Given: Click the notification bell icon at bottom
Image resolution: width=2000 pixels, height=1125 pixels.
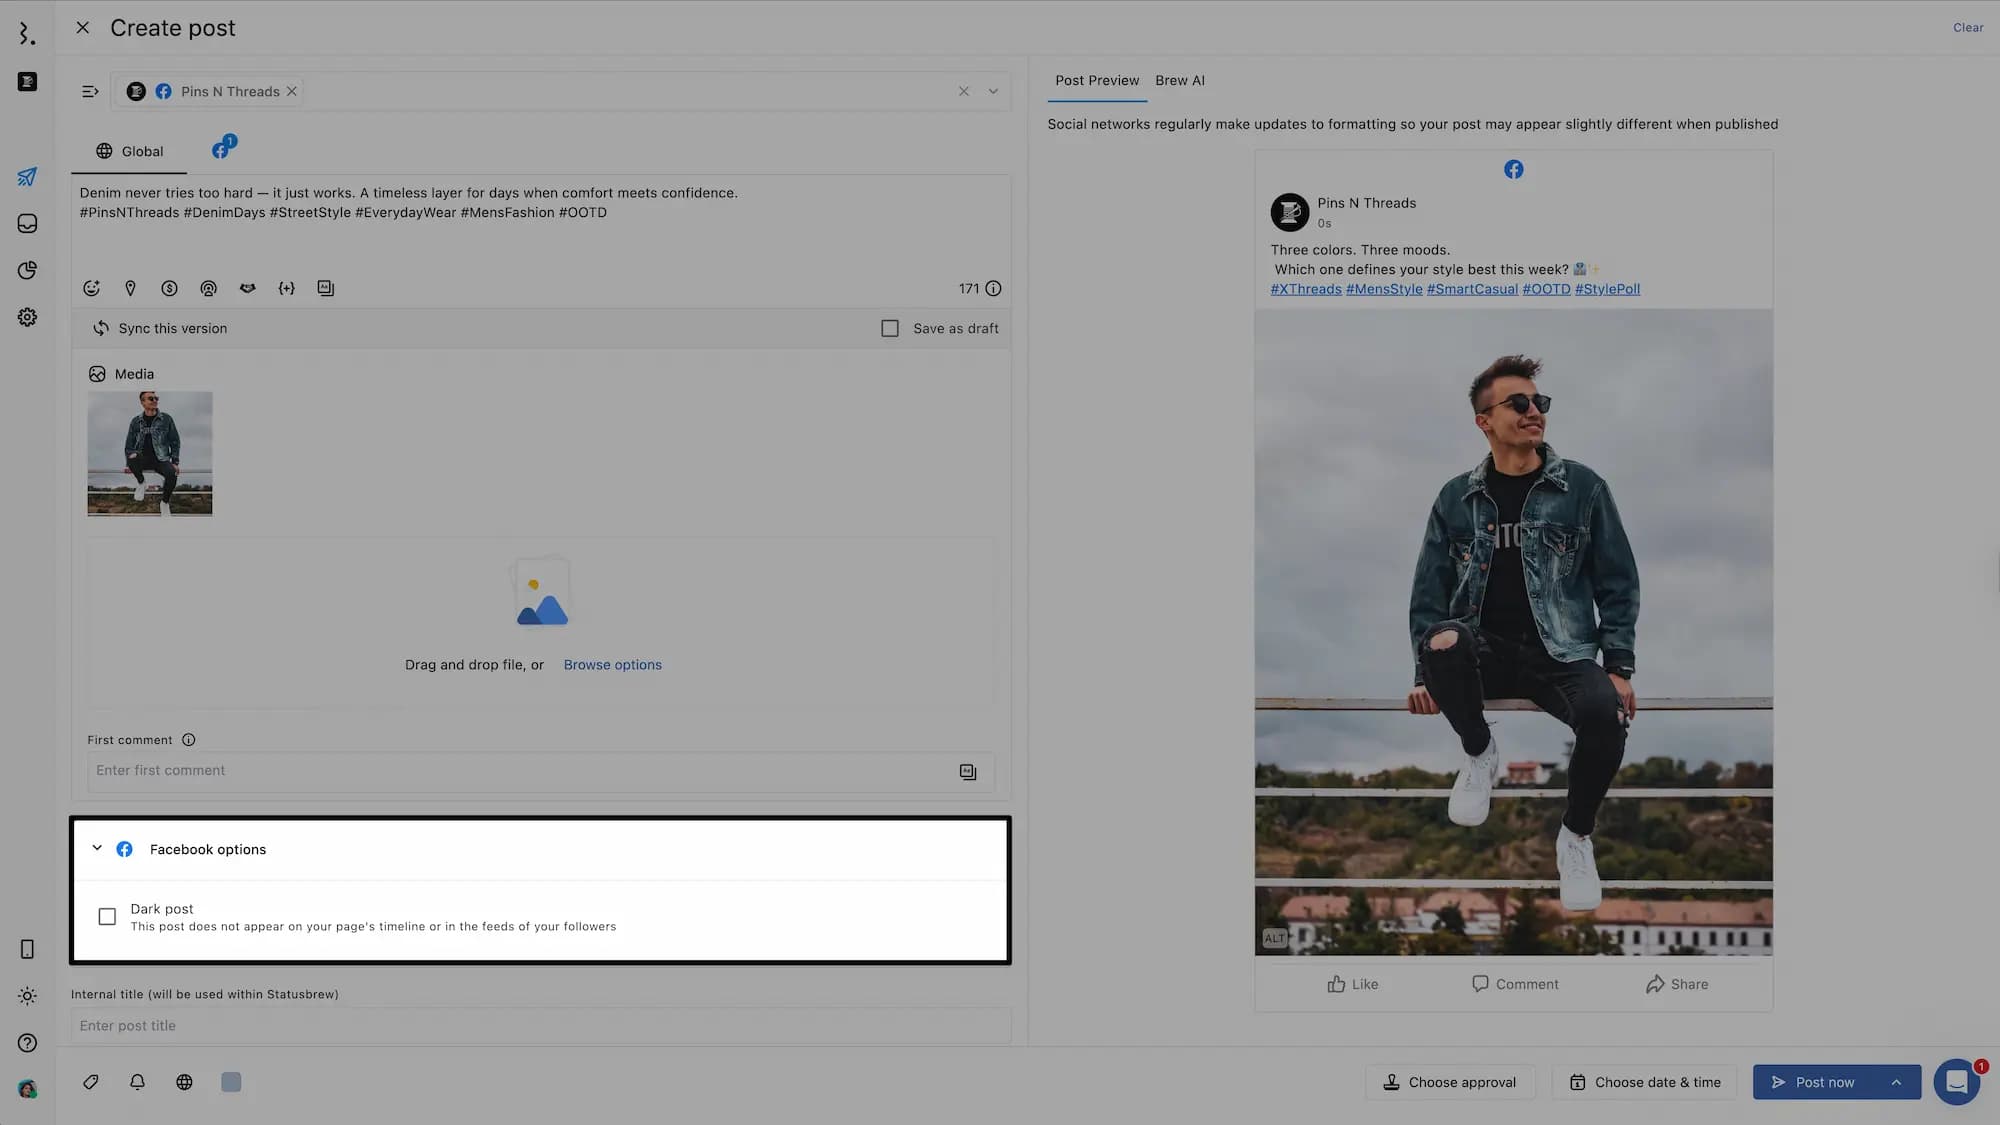Looking at the screenshot, I should point(138,1082).
